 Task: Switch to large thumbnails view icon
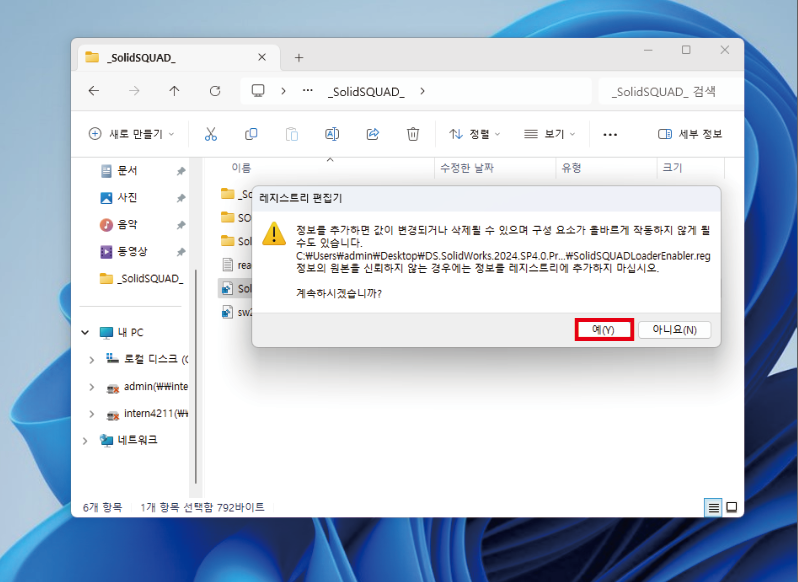(x=732, y=507)
